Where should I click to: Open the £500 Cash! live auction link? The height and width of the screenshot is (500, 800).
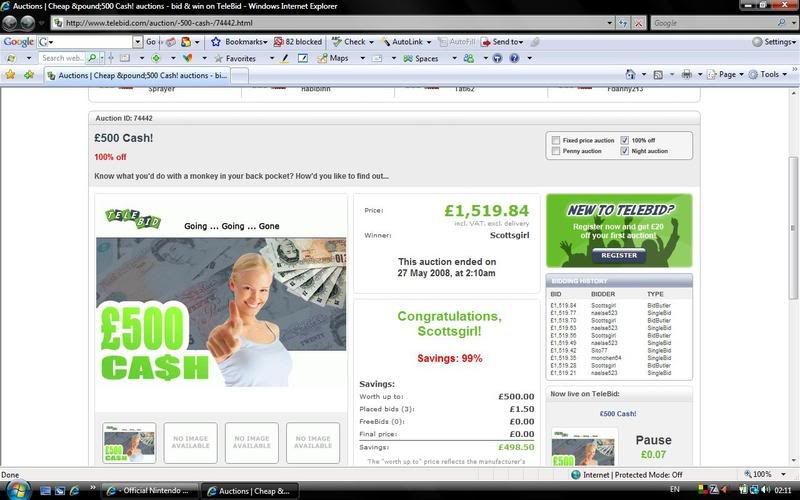(x=618, y=414)
